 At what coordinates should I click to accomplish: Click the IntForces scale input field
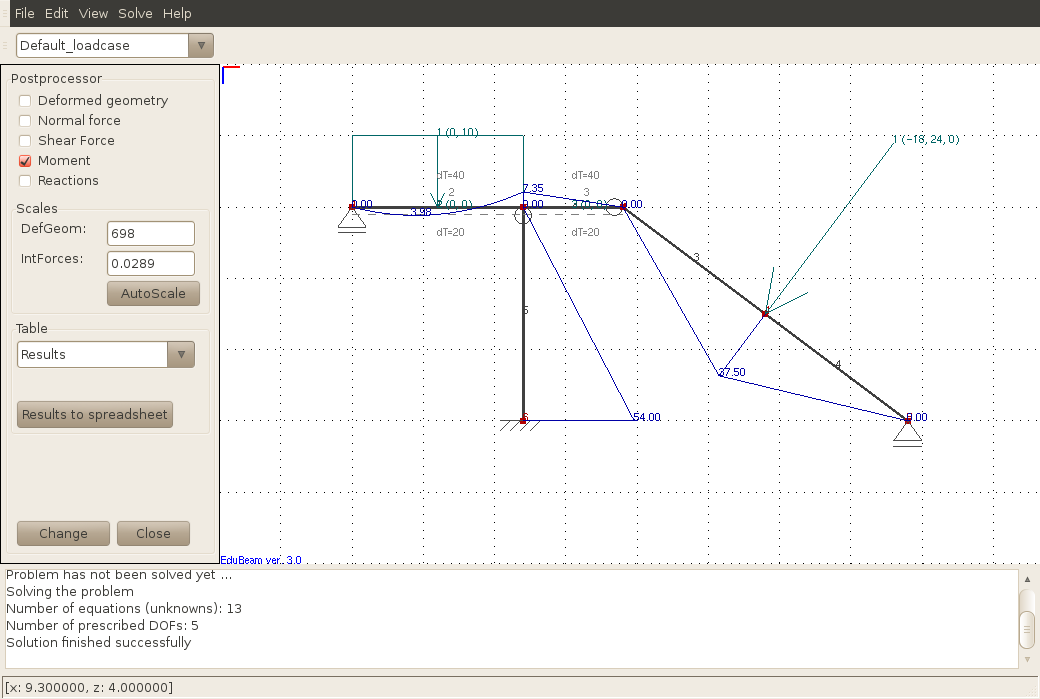pyautogui.click(x=150, y=263)
